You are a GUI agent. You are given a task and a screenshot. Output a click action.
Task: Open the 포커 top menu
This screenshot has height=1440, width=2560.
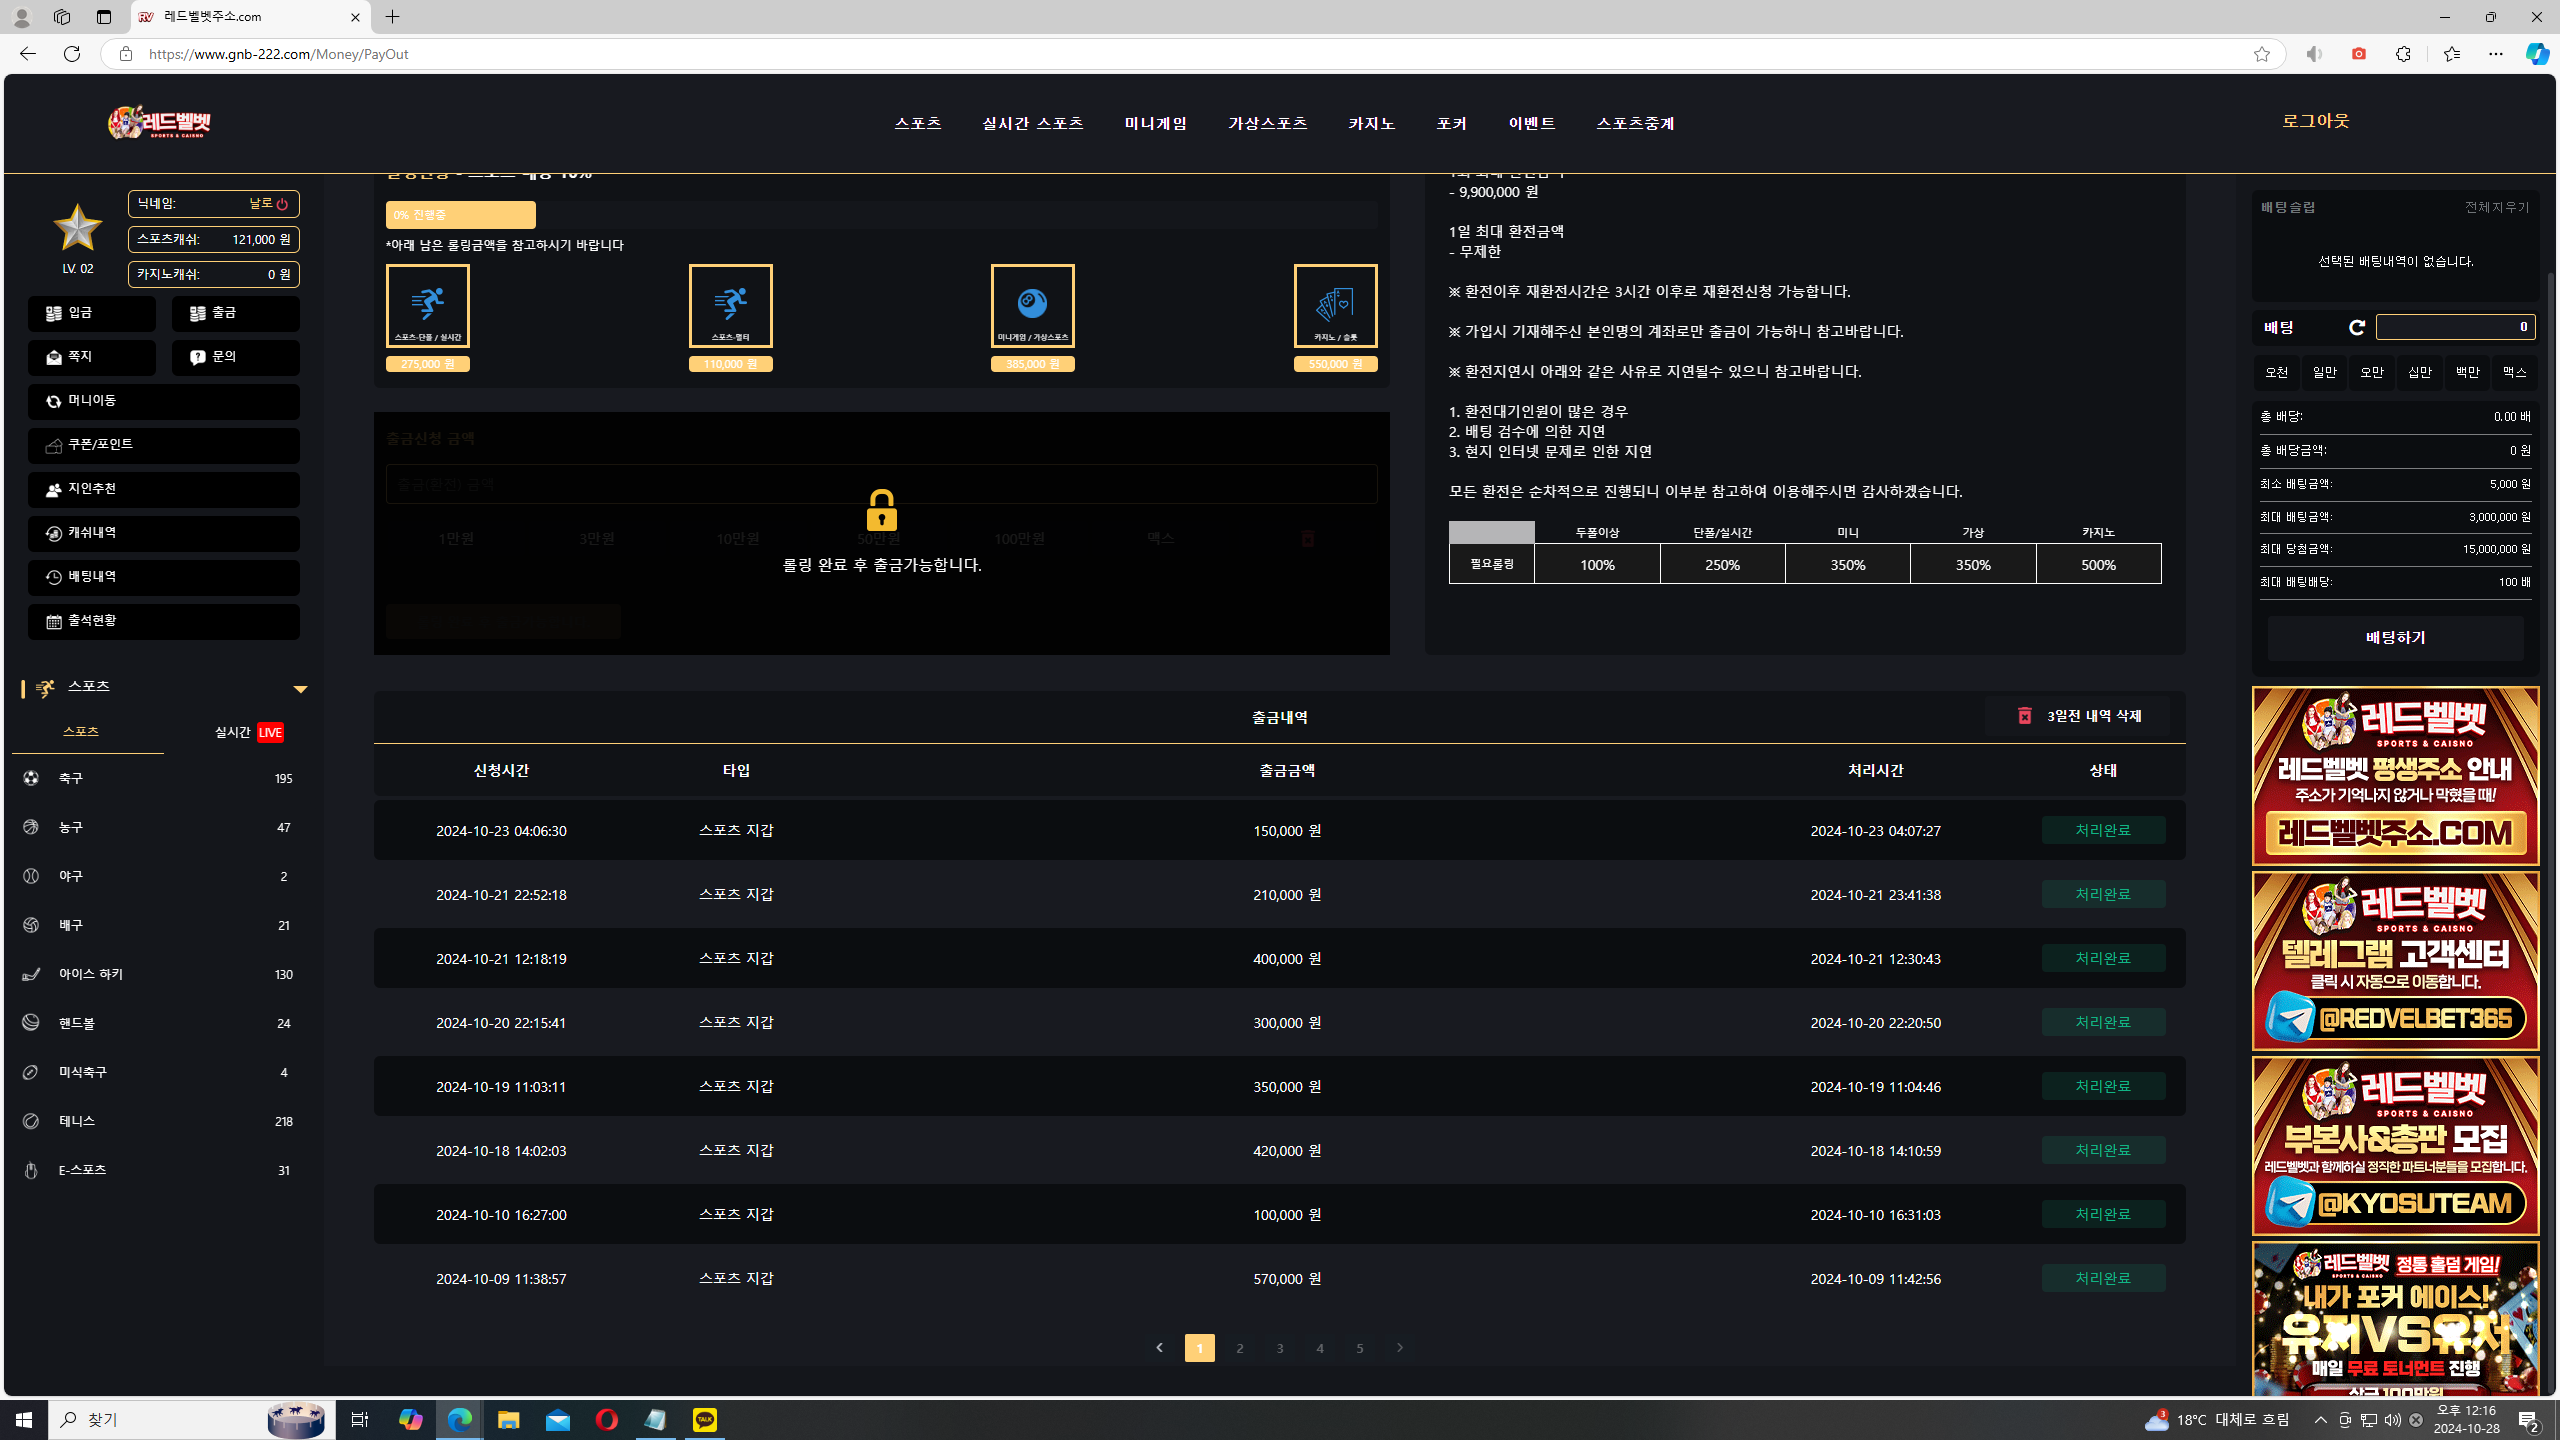[1452, 123]
